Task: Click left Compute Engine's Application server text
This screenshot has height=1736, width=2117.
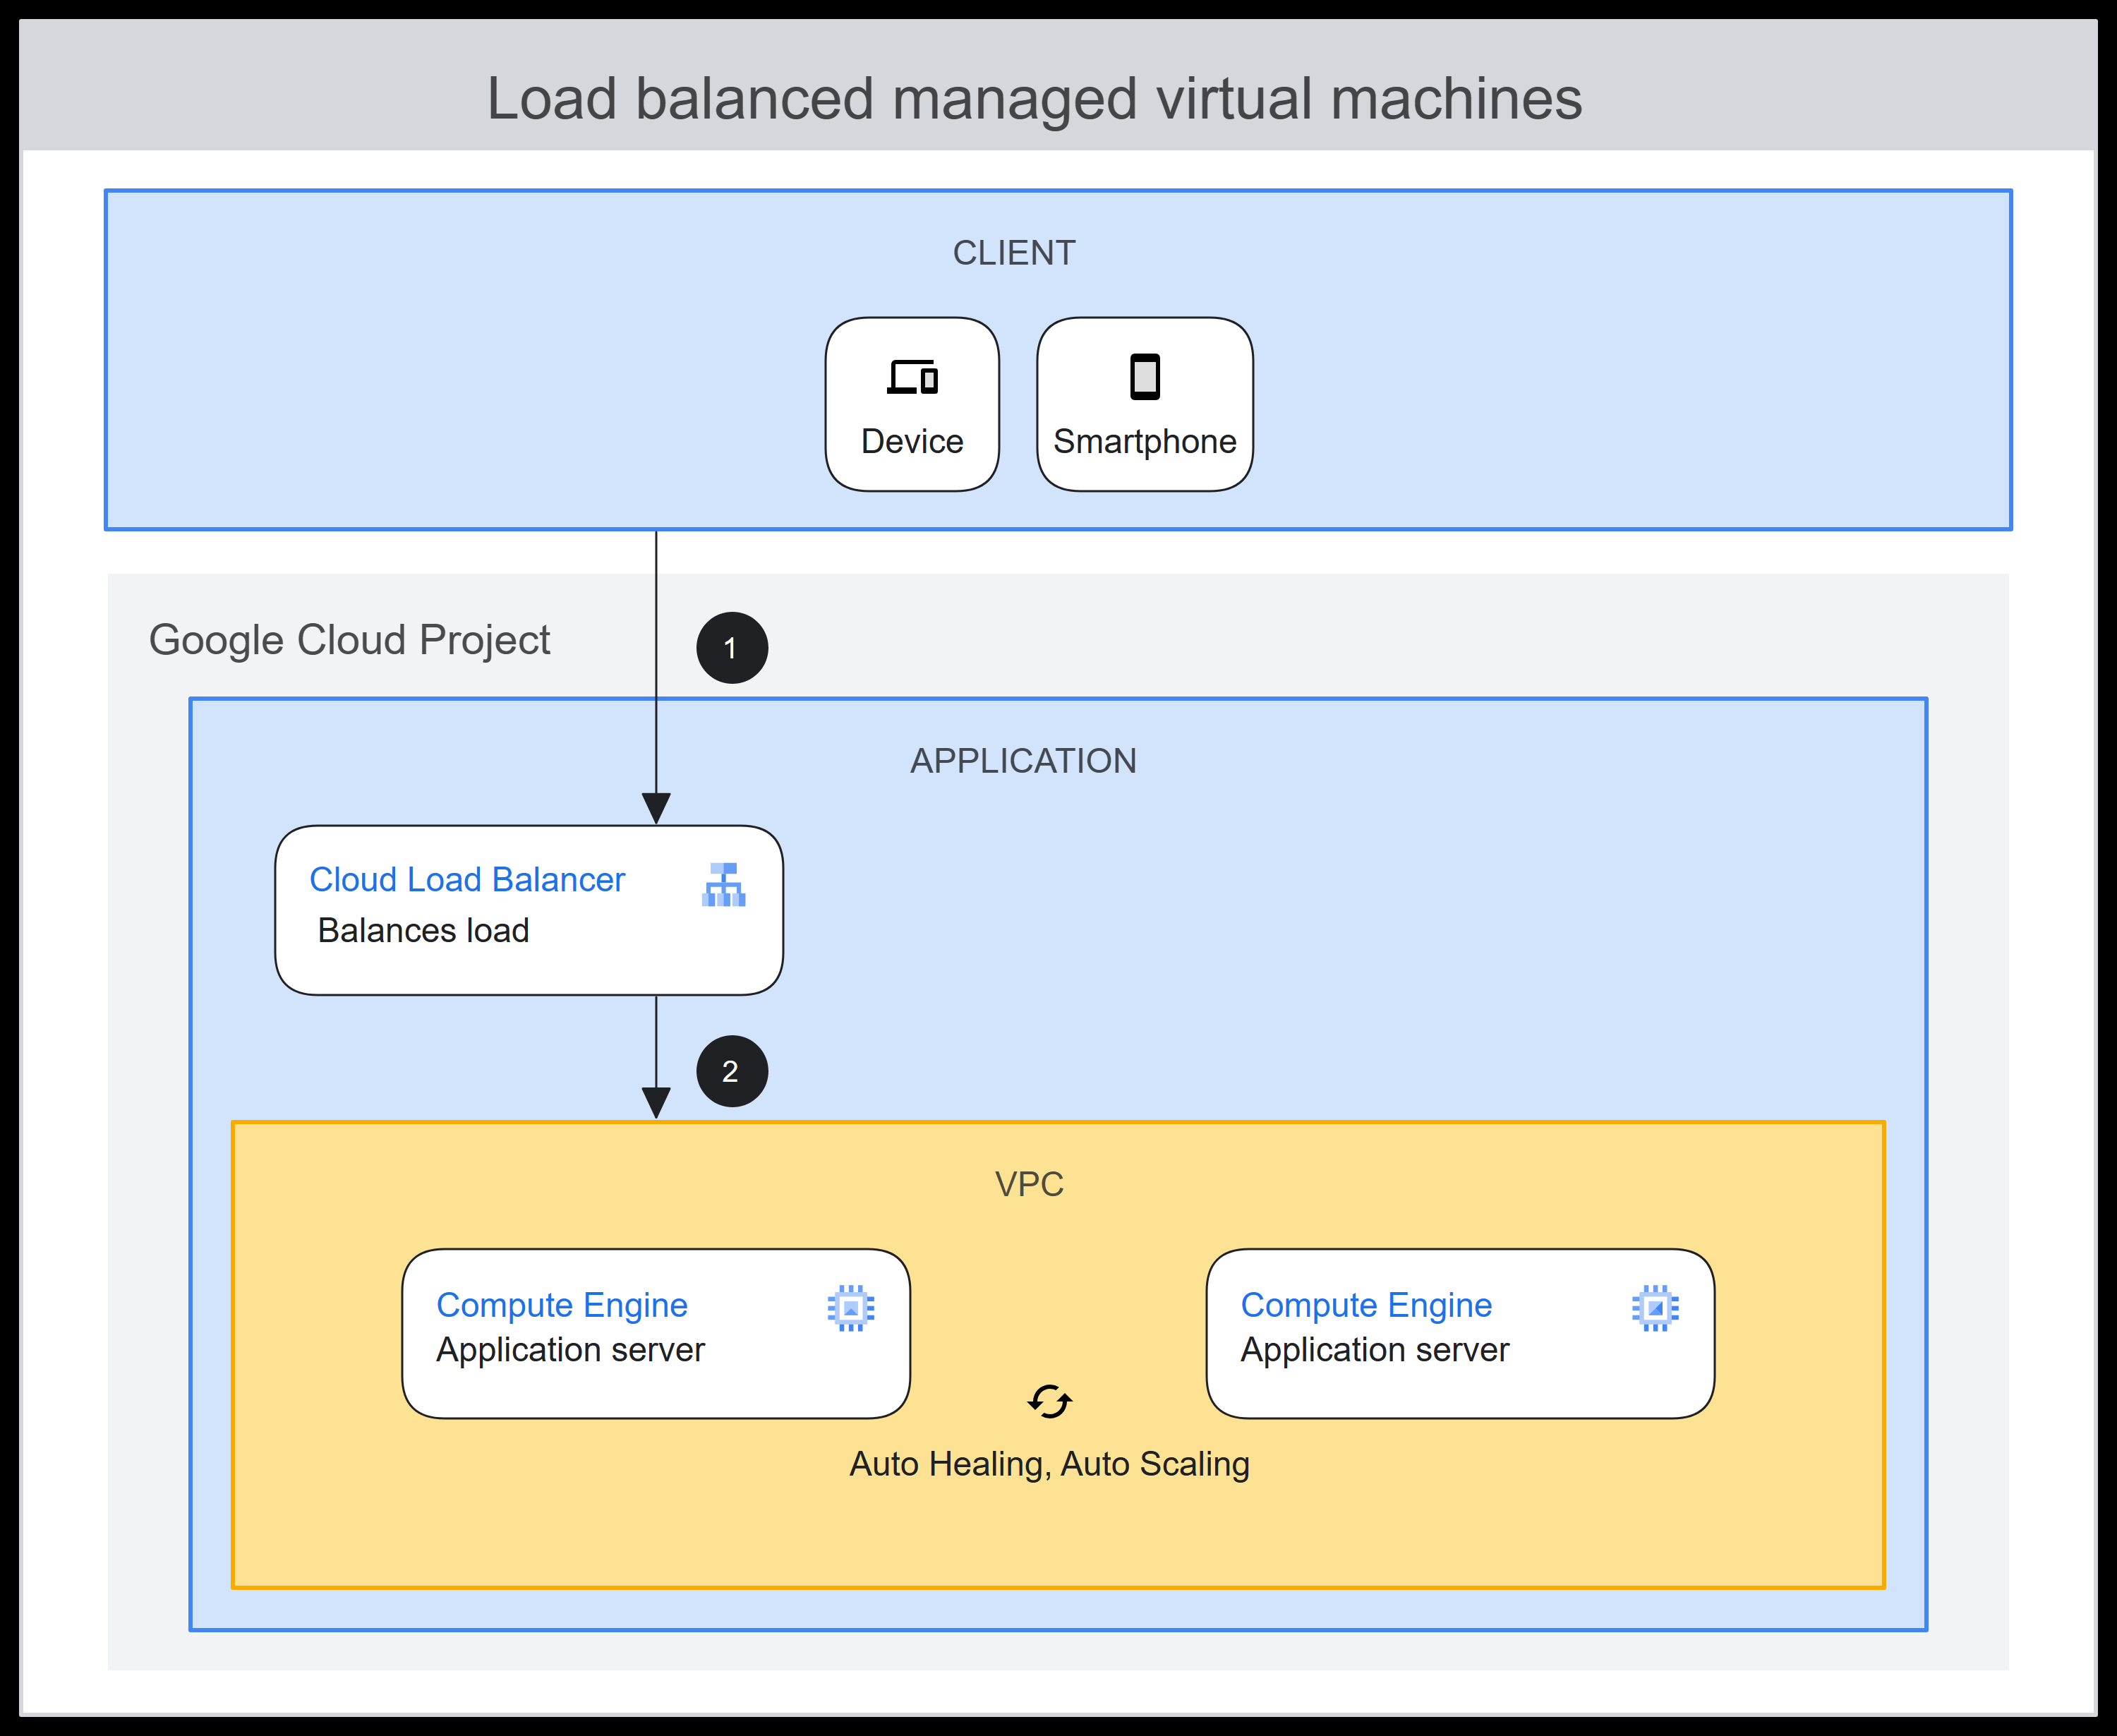Action: point(570,1350)
